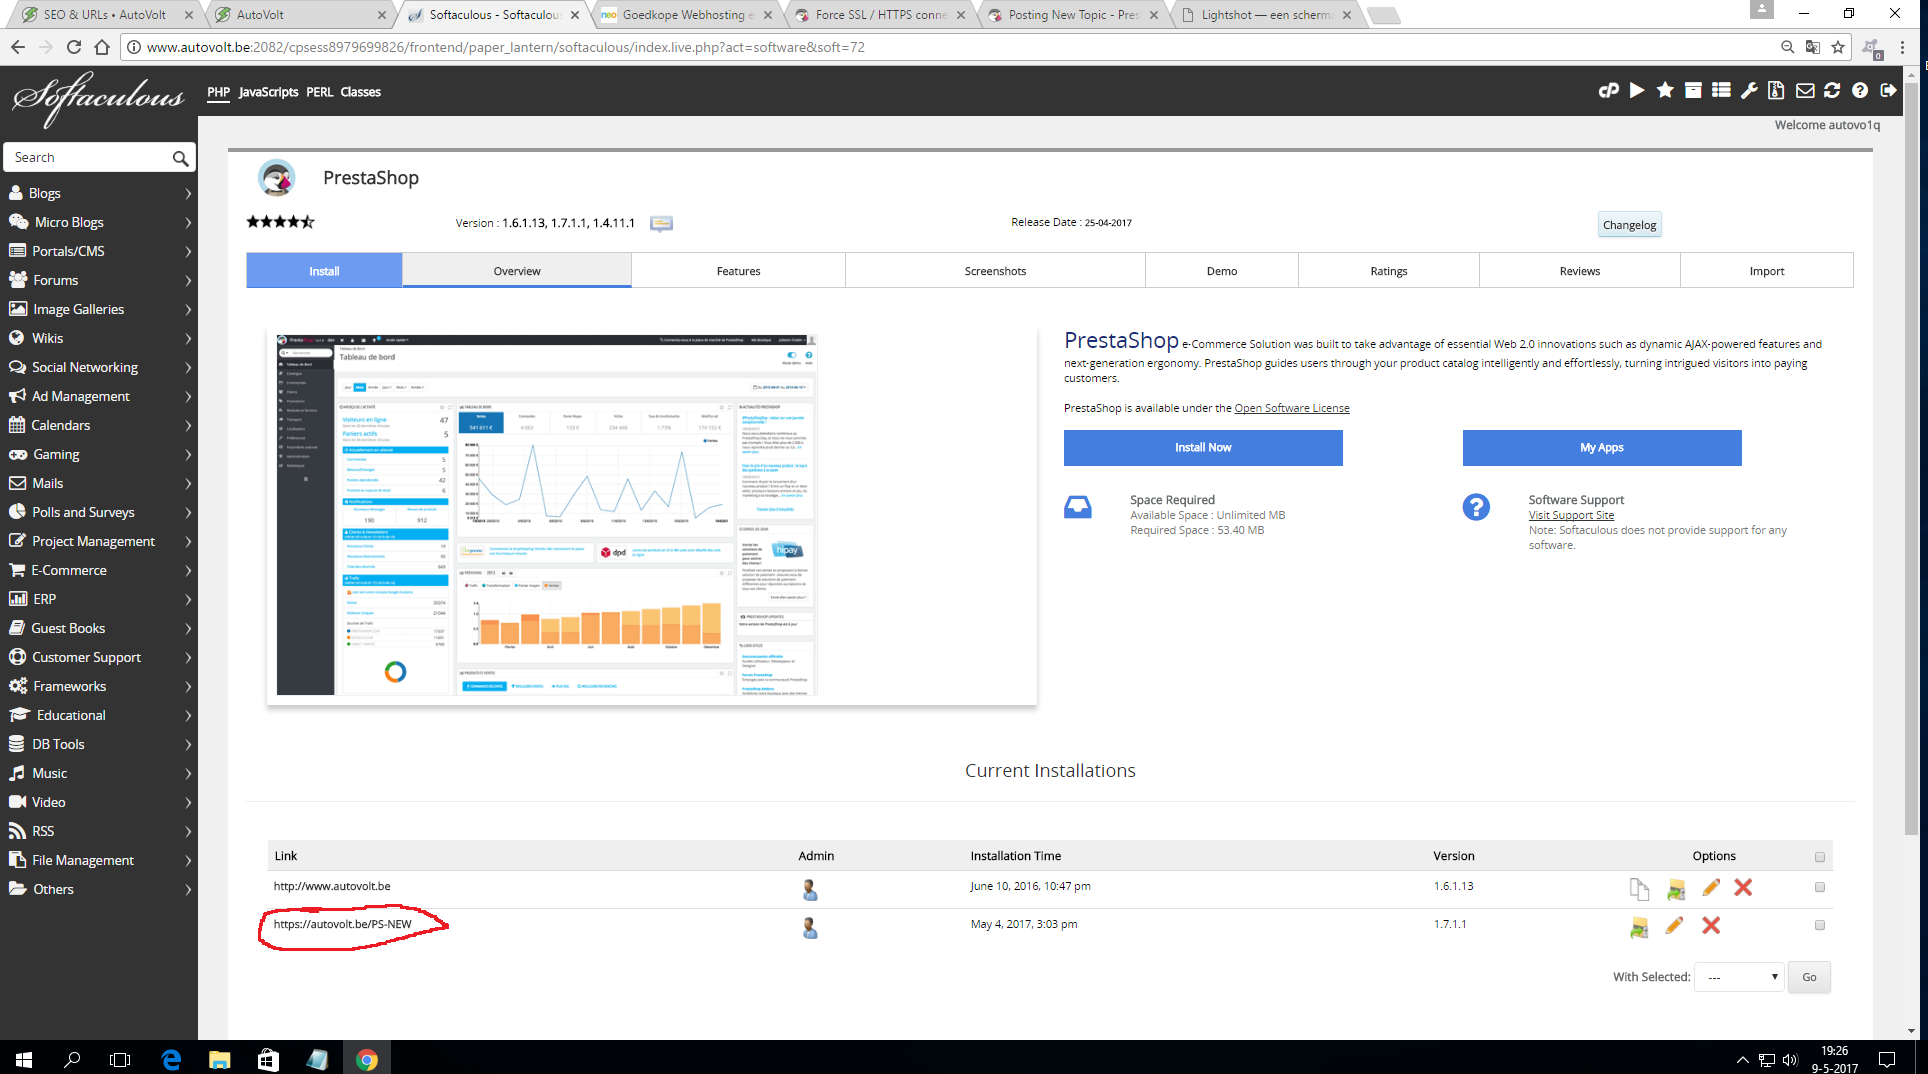Open Chrome from the Windows taskbar
The image size is (1928, 1074).
pos(366,1059)
